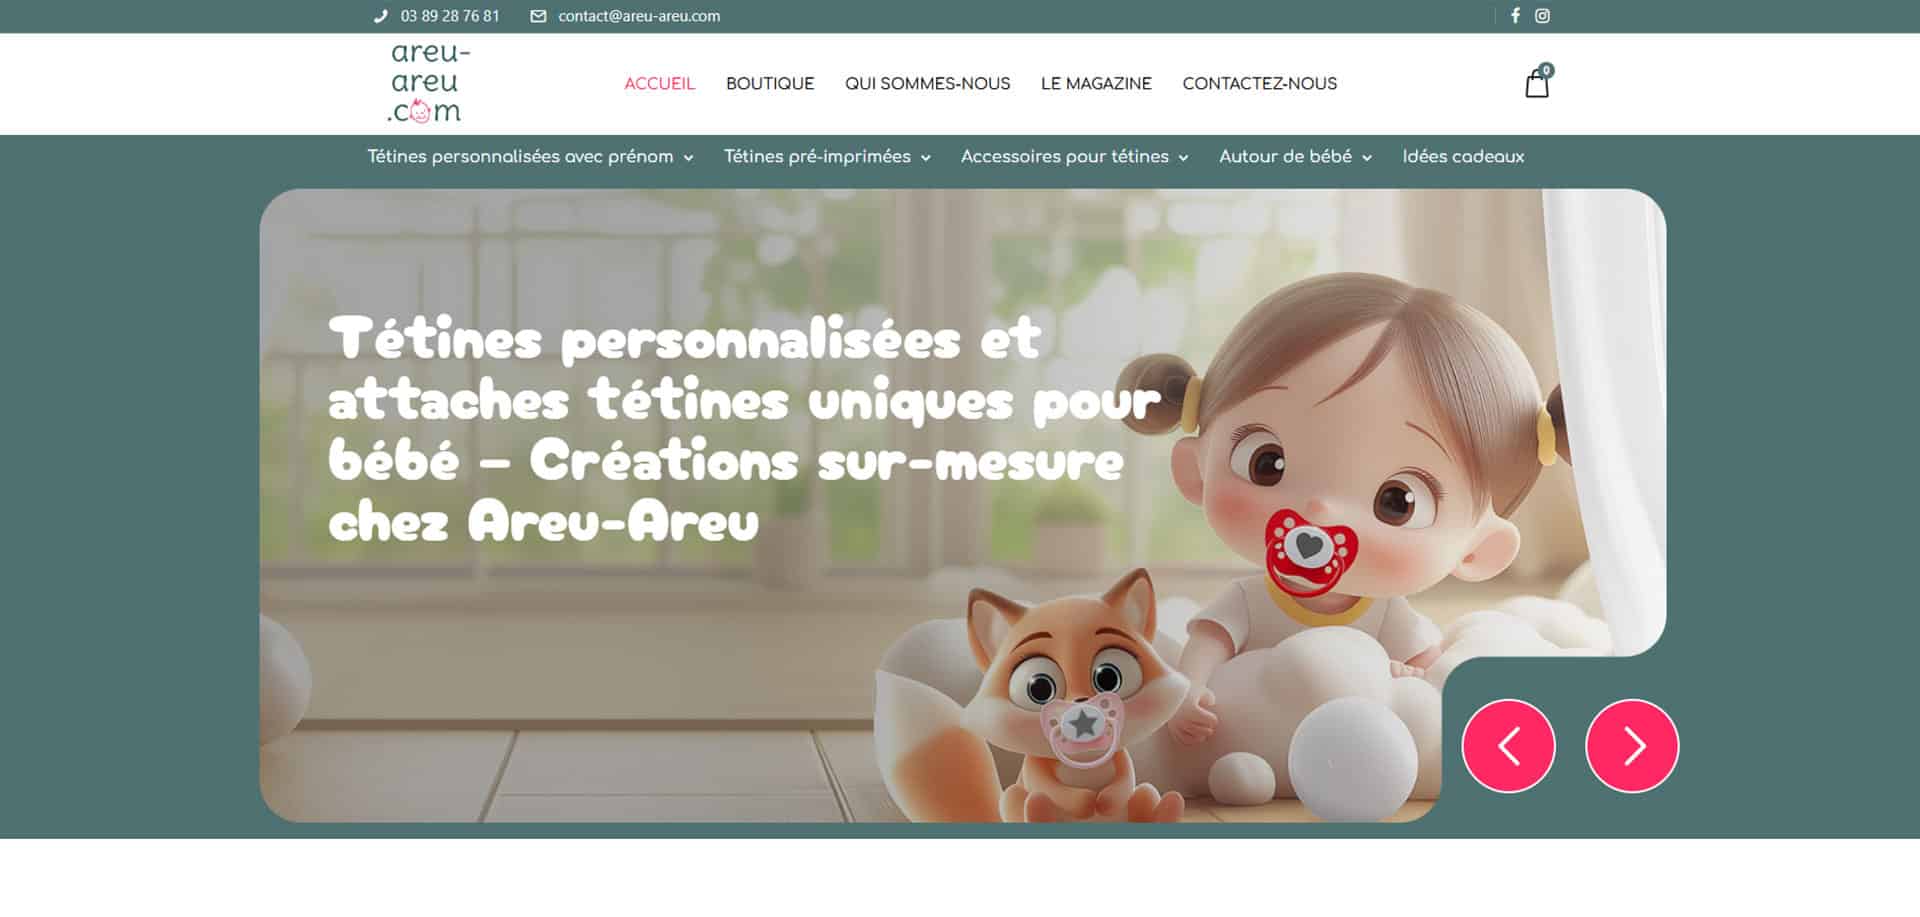Open the Instagram profile icon
The width and height of the screenshot is (1920, 917).
coord(1542,16)
